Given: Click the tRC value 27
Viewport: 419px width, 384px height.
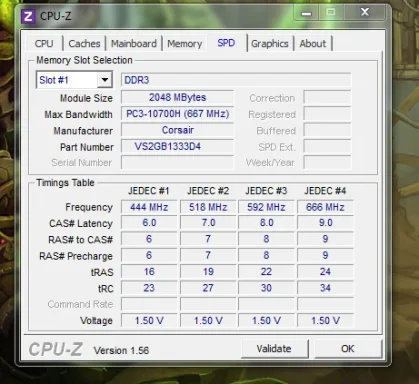Looking at the screenshot, I should 208,288.
